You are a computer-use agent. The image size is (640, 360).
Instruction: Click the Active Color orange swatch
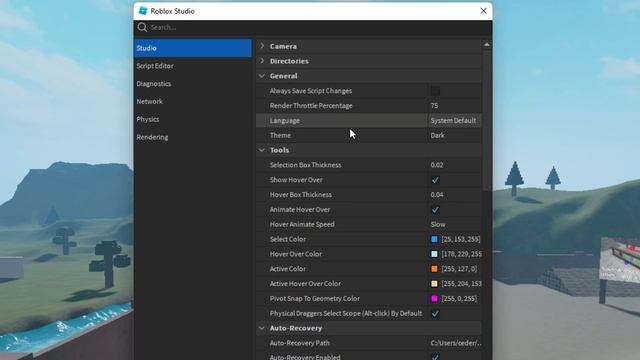434,269
